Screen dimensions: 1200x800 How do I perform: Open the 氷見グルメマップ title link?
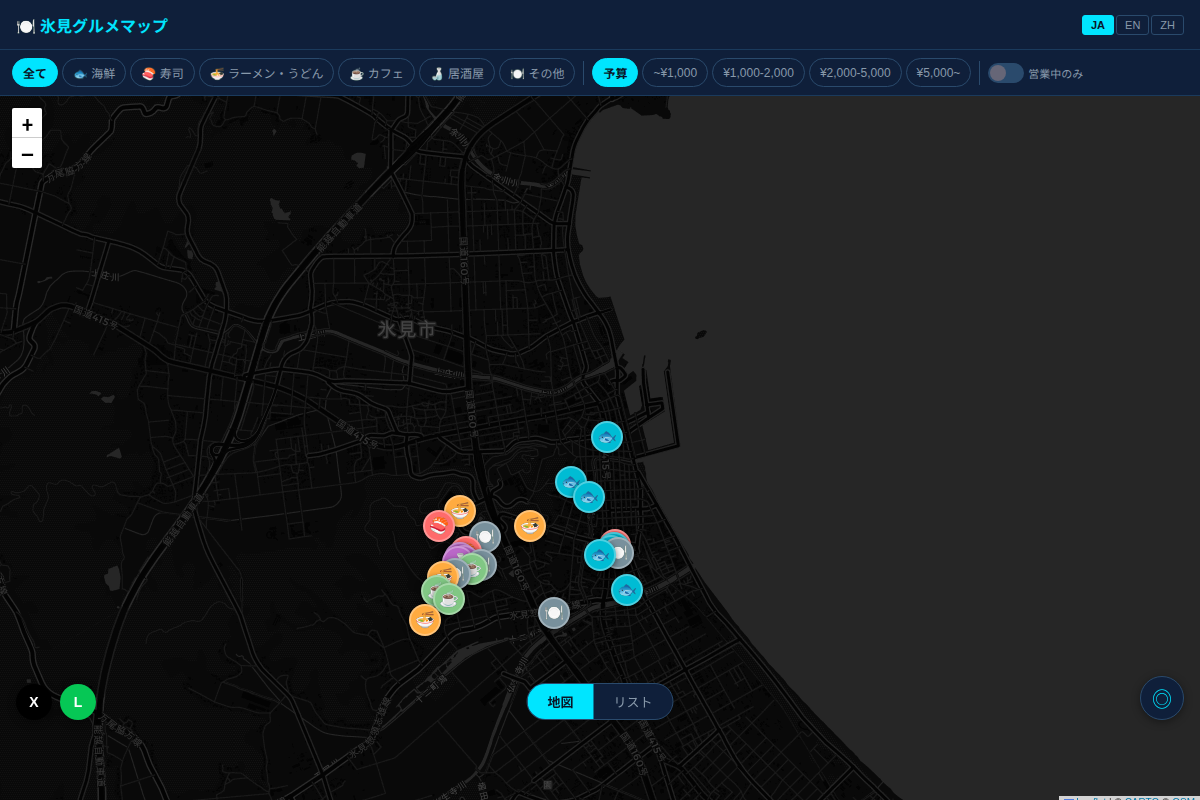[x=92, y=26]
